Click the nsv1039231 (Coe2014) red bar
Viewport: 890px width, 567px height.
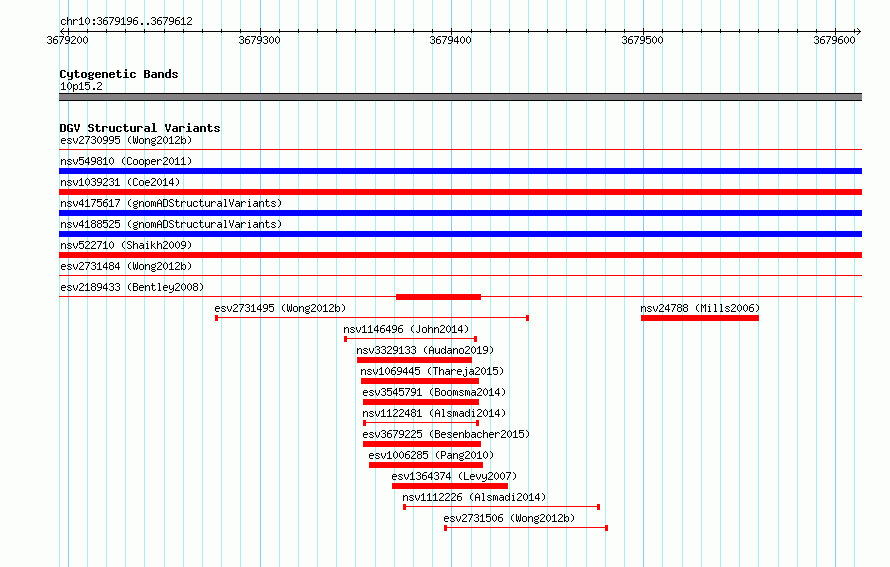coord(460,192)
